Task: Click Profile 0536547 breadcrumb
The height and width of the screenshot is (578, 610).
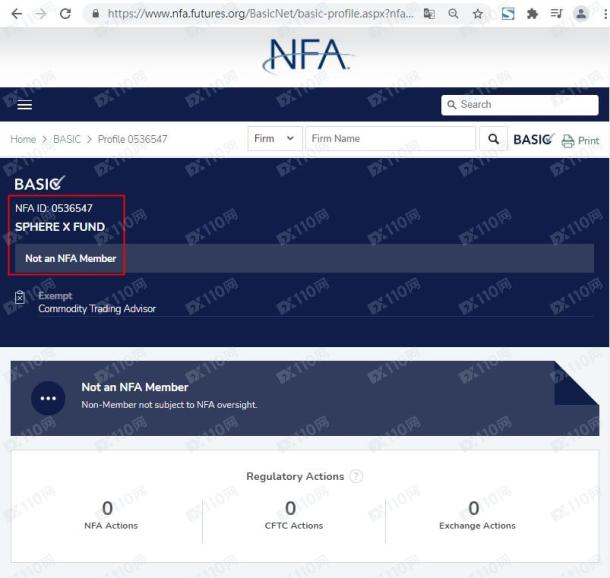Action: point(133,139)
